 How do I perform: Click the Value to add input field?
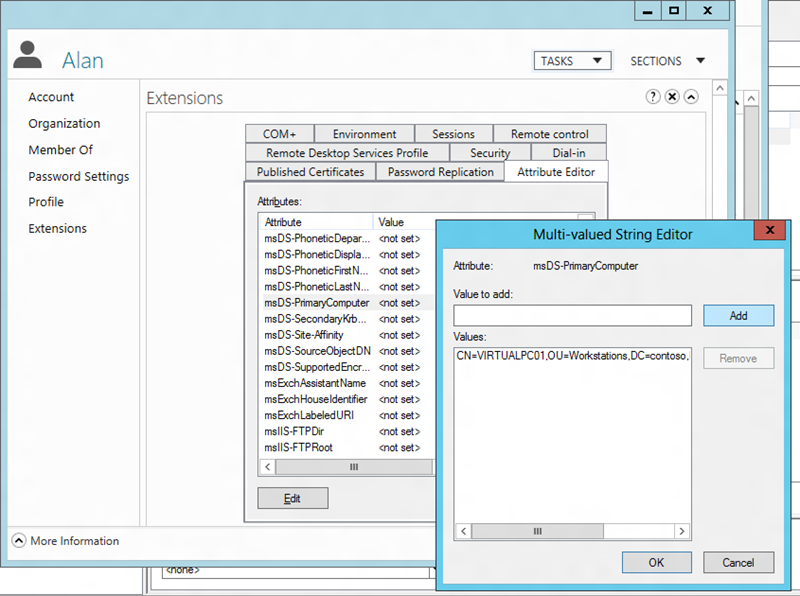point(572,316)
